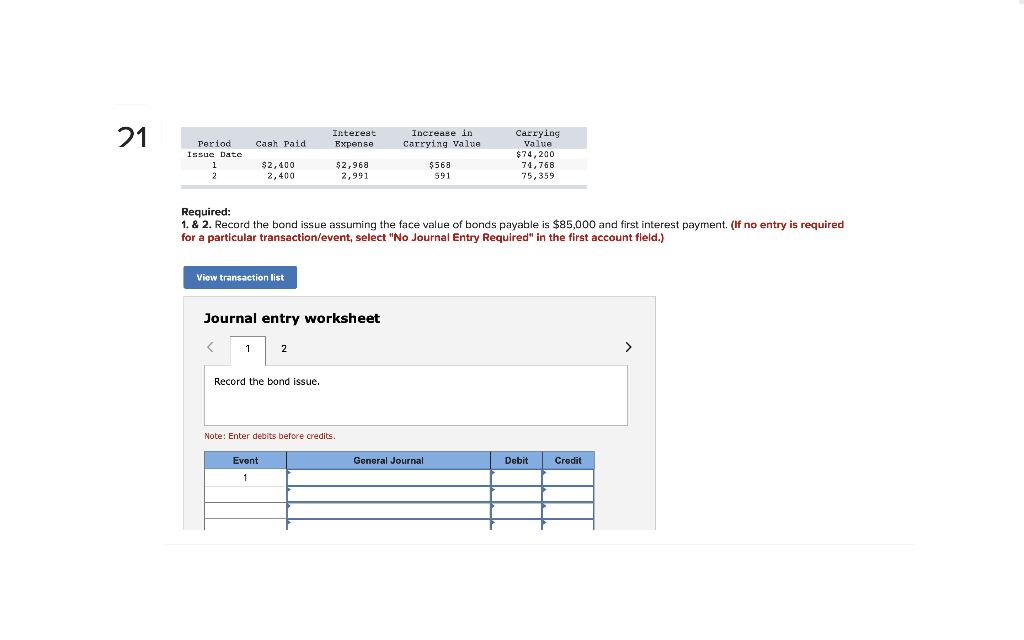The width and height of the screenshot is (1024, 640).
Task: Click the first row Credit amount field
Action: click(x=568, y=477)
